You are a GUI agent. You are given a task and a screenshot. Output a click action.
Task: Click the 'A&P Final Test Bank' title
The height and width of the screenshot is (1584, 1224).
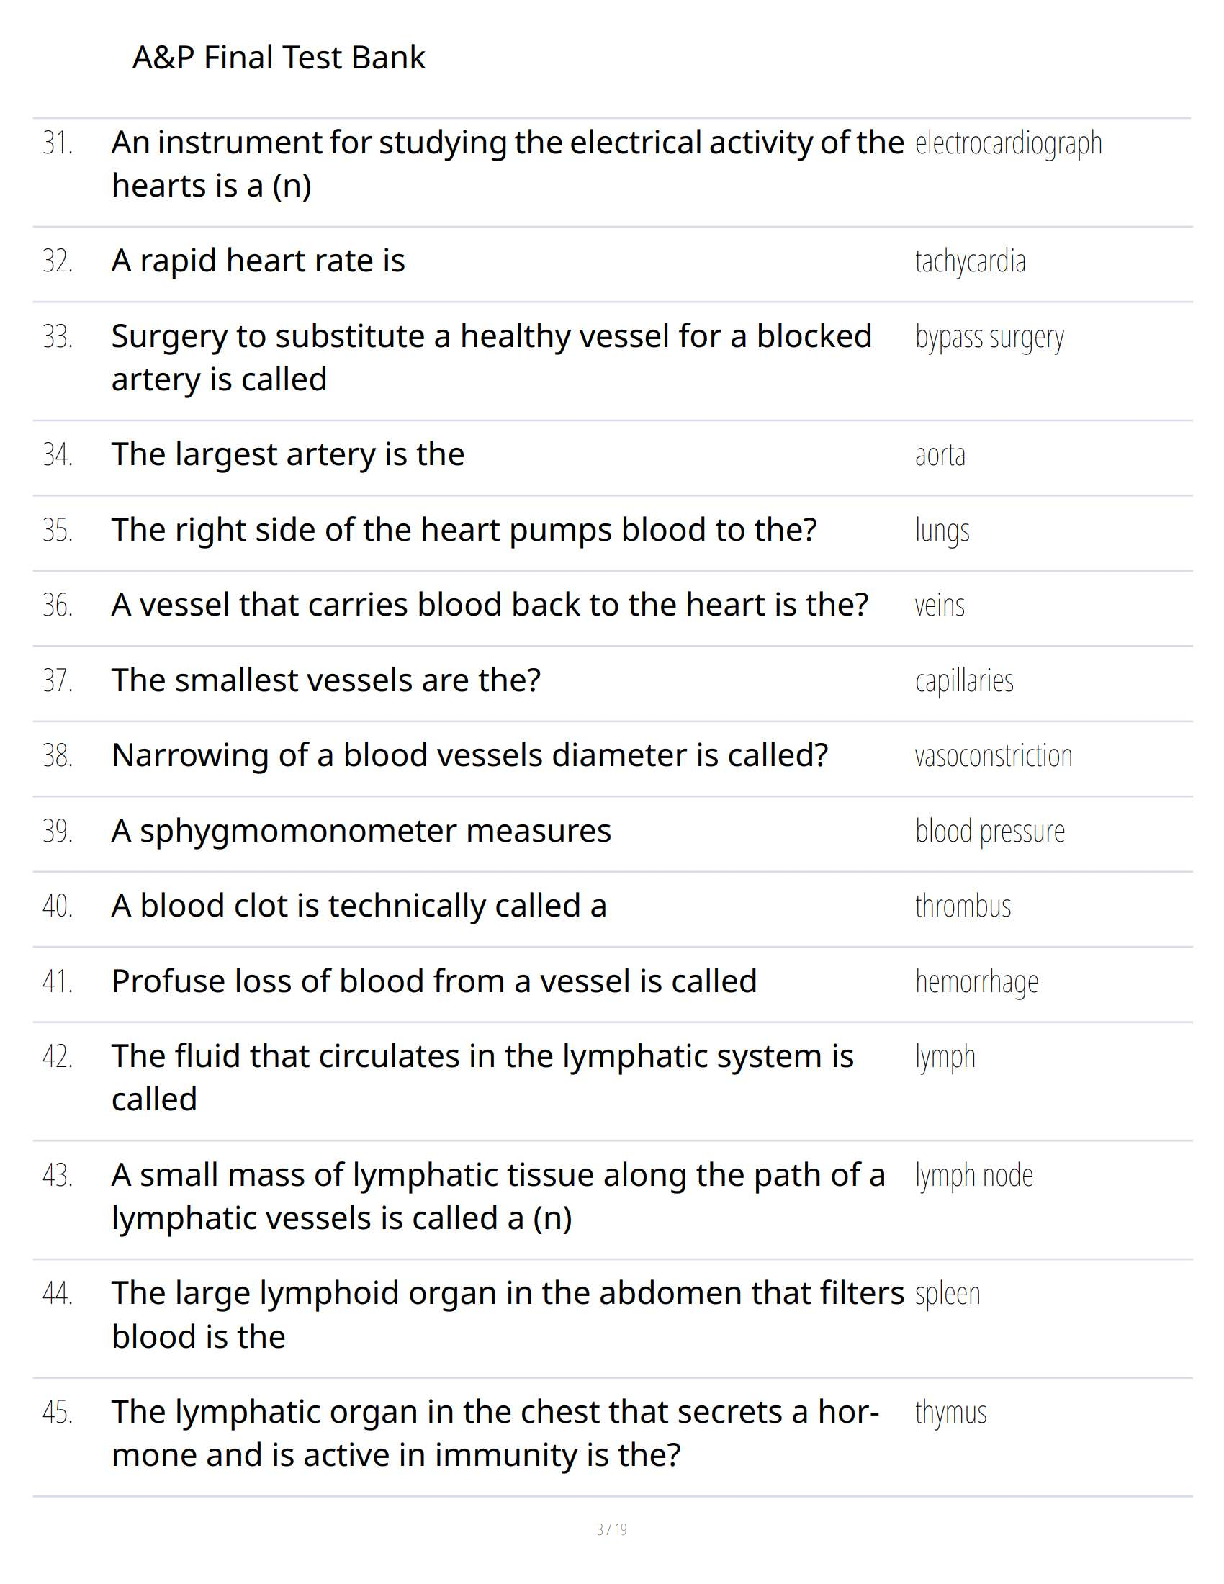(279, 58)
